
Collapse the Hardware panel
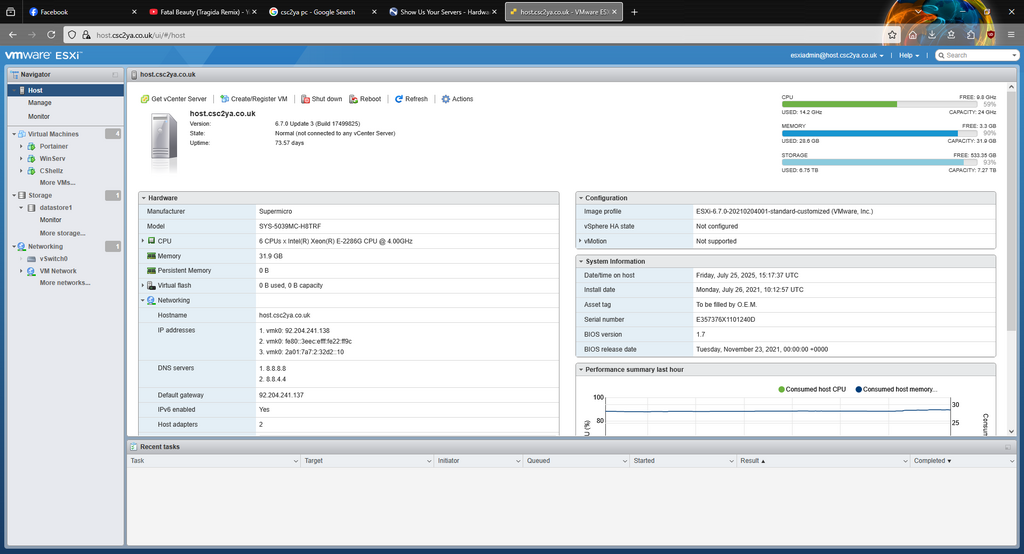coord(144,198)
